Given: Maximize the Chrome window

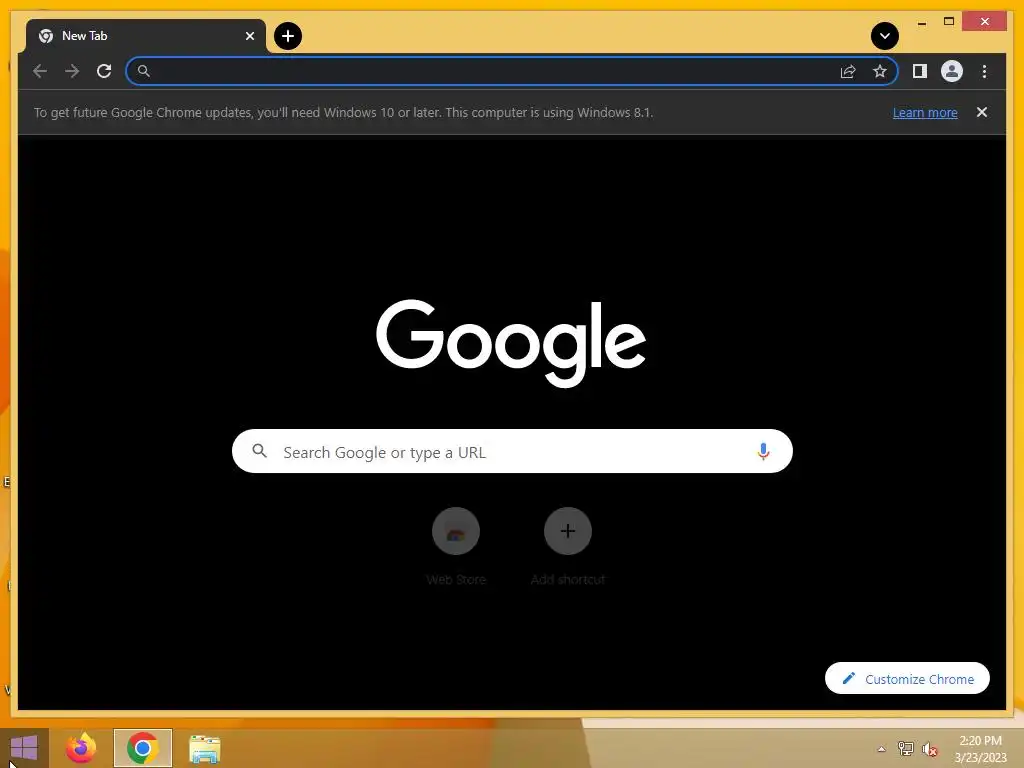Looking at the screenshot, I should pyautogui.click(x=949, y=22).
